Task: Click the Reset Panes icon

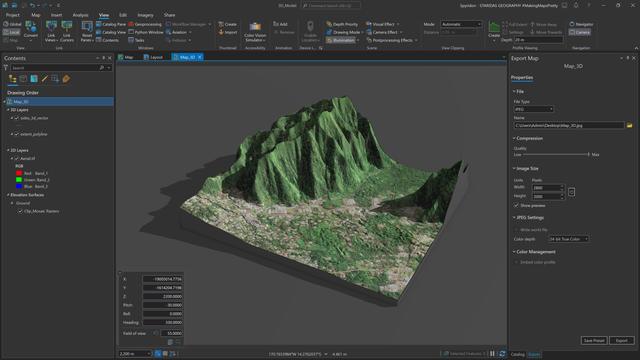Action: pos(87,27)
